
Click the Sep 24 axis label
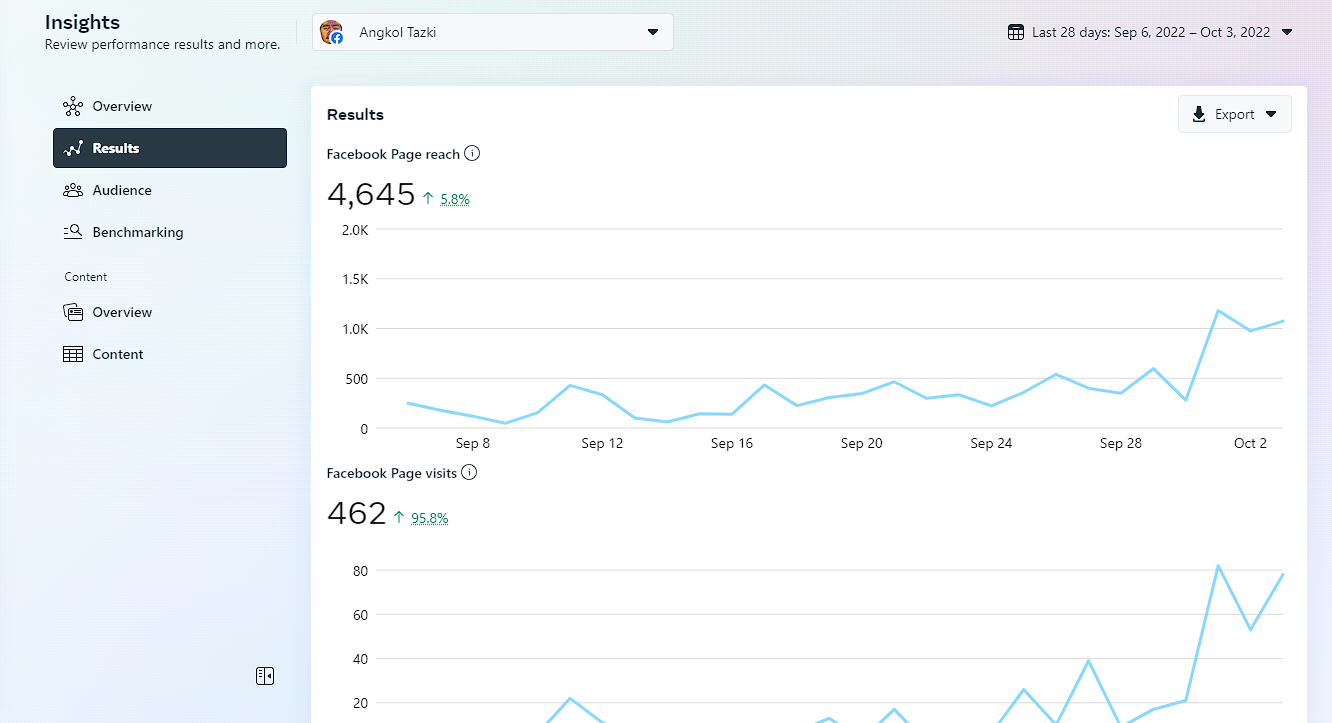pos(991,443)
